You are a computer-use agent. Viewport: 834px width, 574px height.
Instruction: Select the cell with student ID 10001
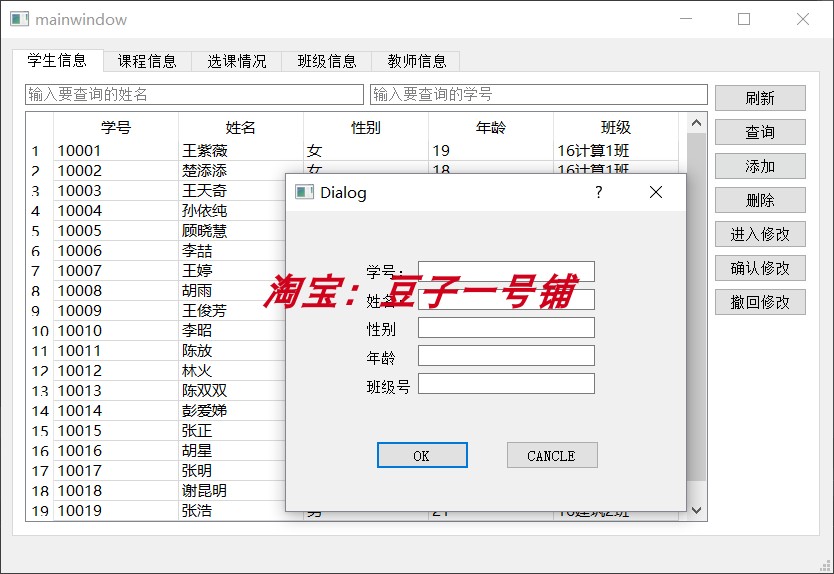coord(116,151)
